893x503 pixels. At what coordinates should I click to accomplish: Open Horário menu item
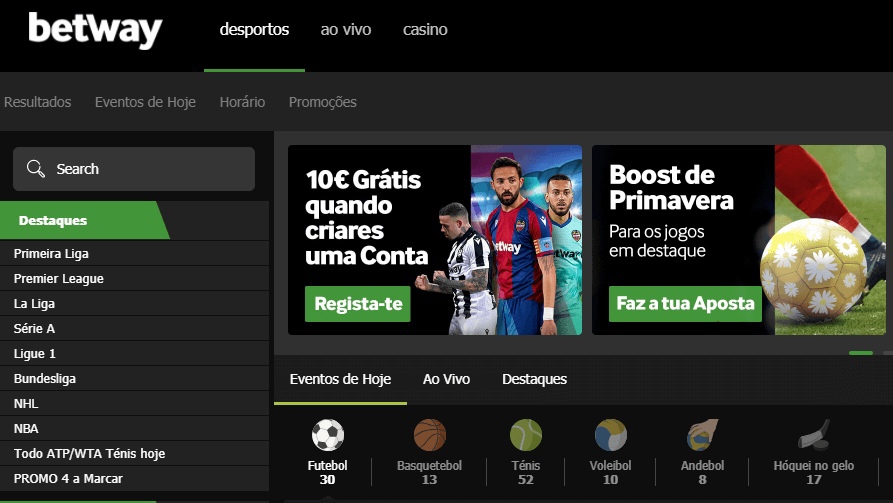242,102
